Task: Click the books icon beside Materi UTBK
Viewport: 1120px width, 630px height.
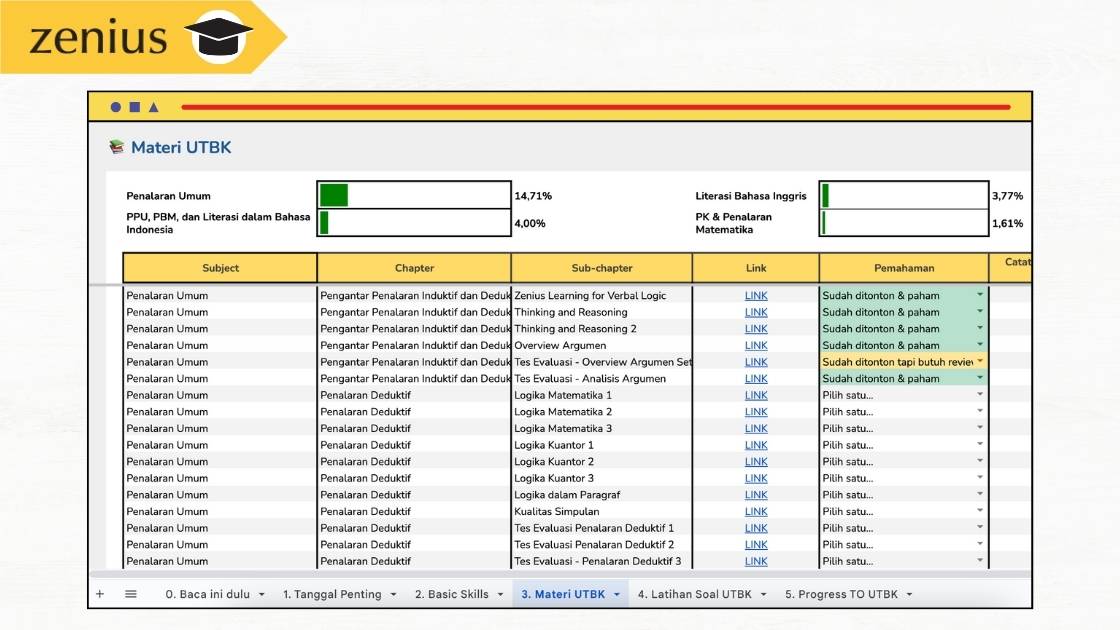Action: [x=116, y=147]
